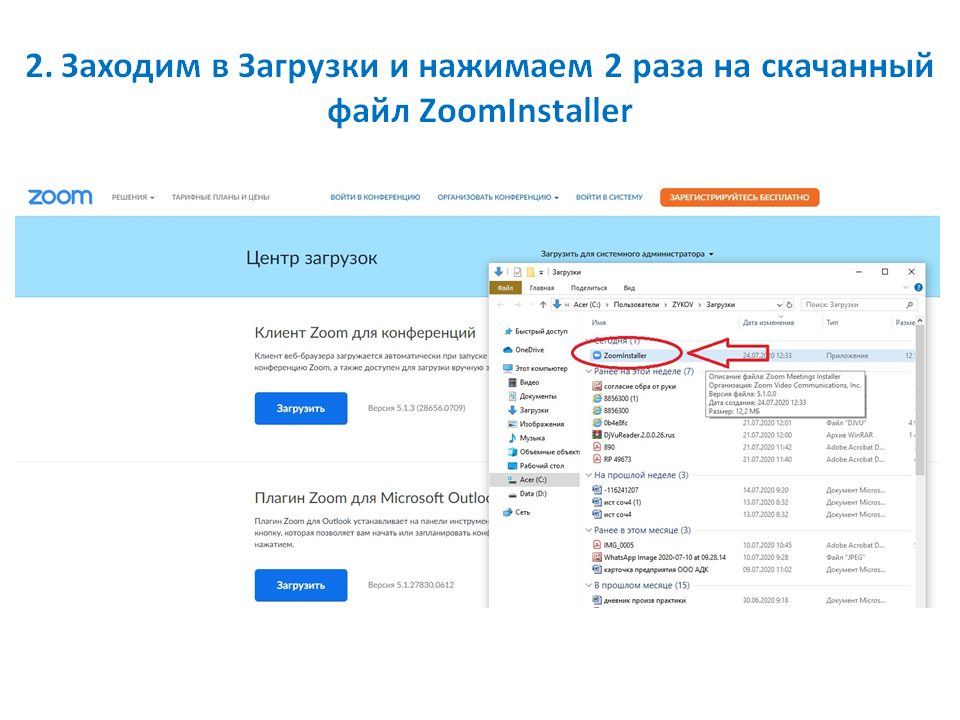Select 'Acer (C:)' drive in sidebar
The height and width of the screenshot is (720, 960).
[533, 480]
